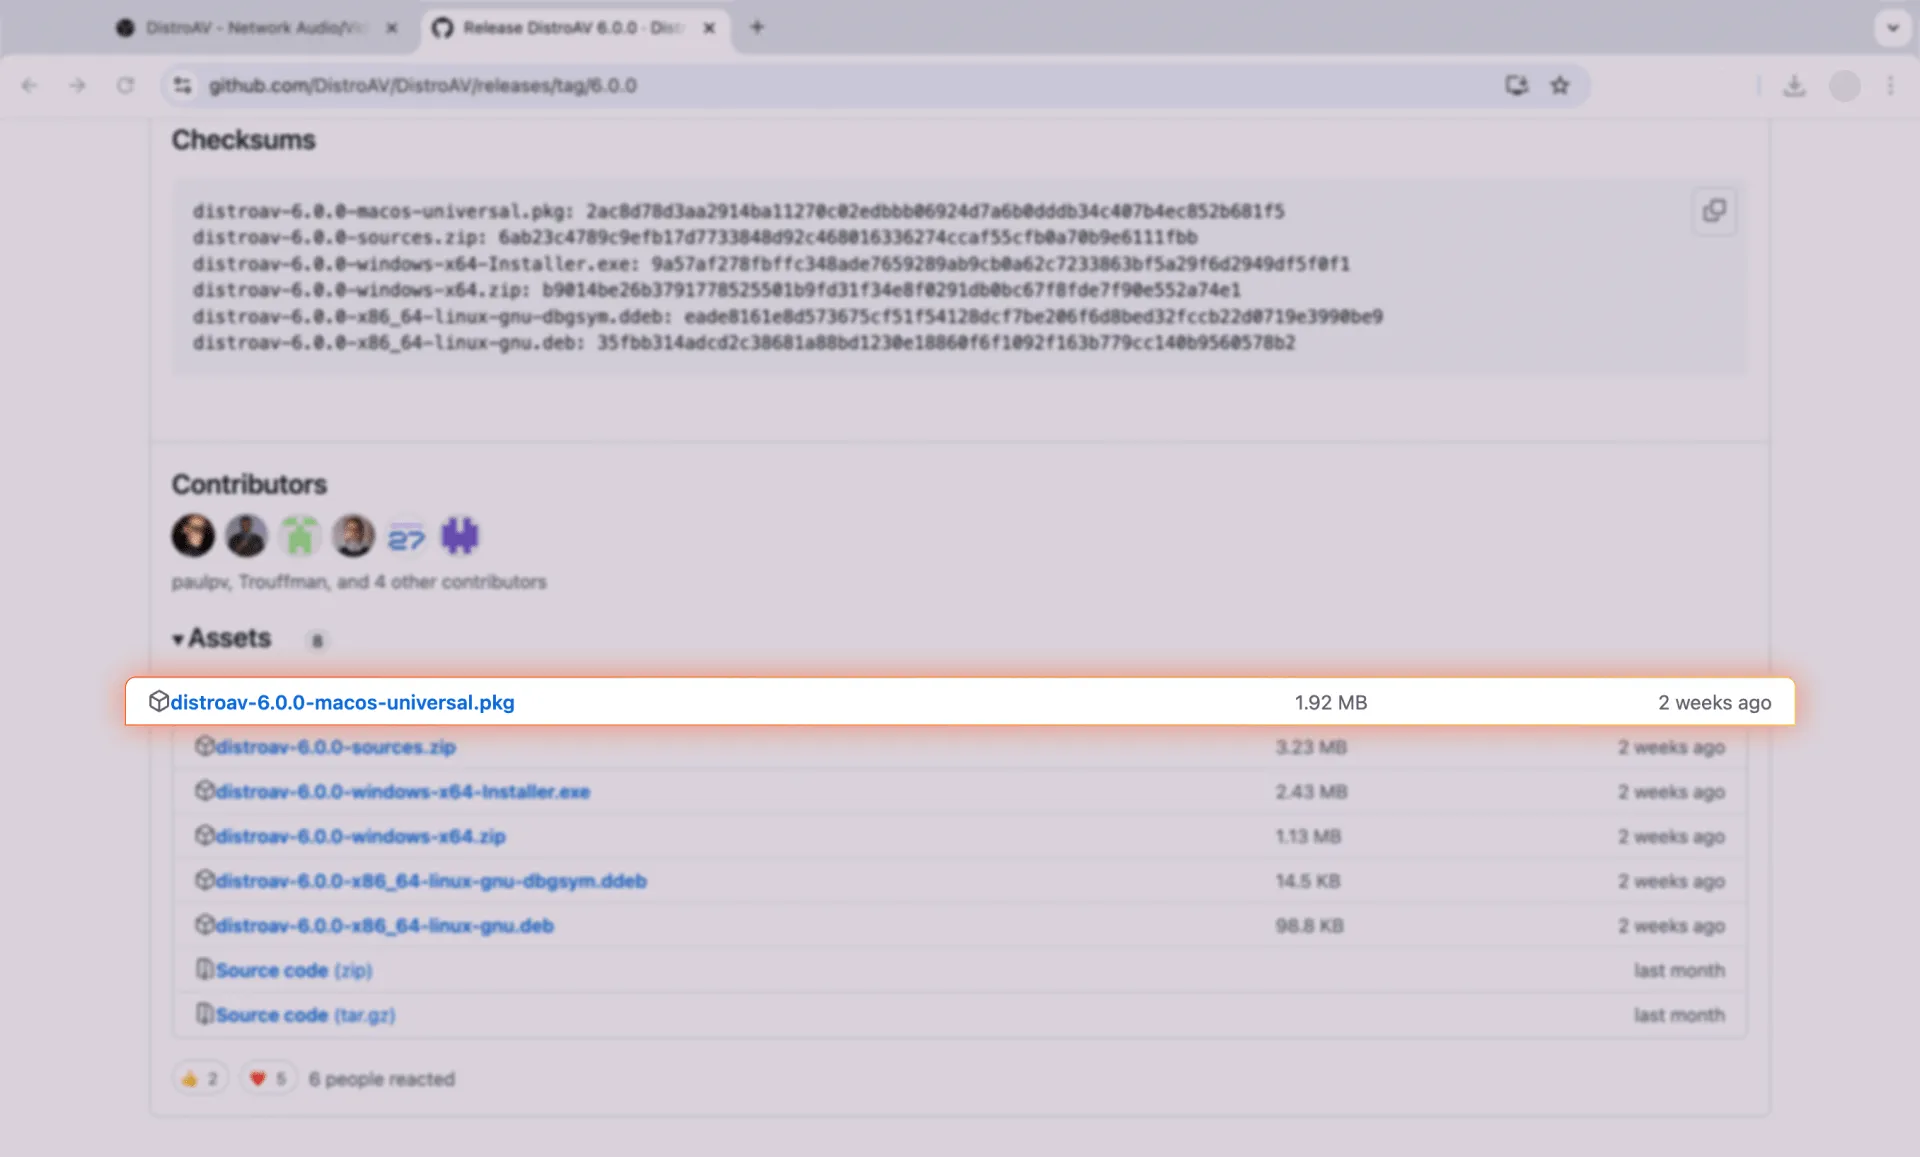Screen dimensions: 1920x1157
Task: Collapse the Assets section
Action: (222, 638)
